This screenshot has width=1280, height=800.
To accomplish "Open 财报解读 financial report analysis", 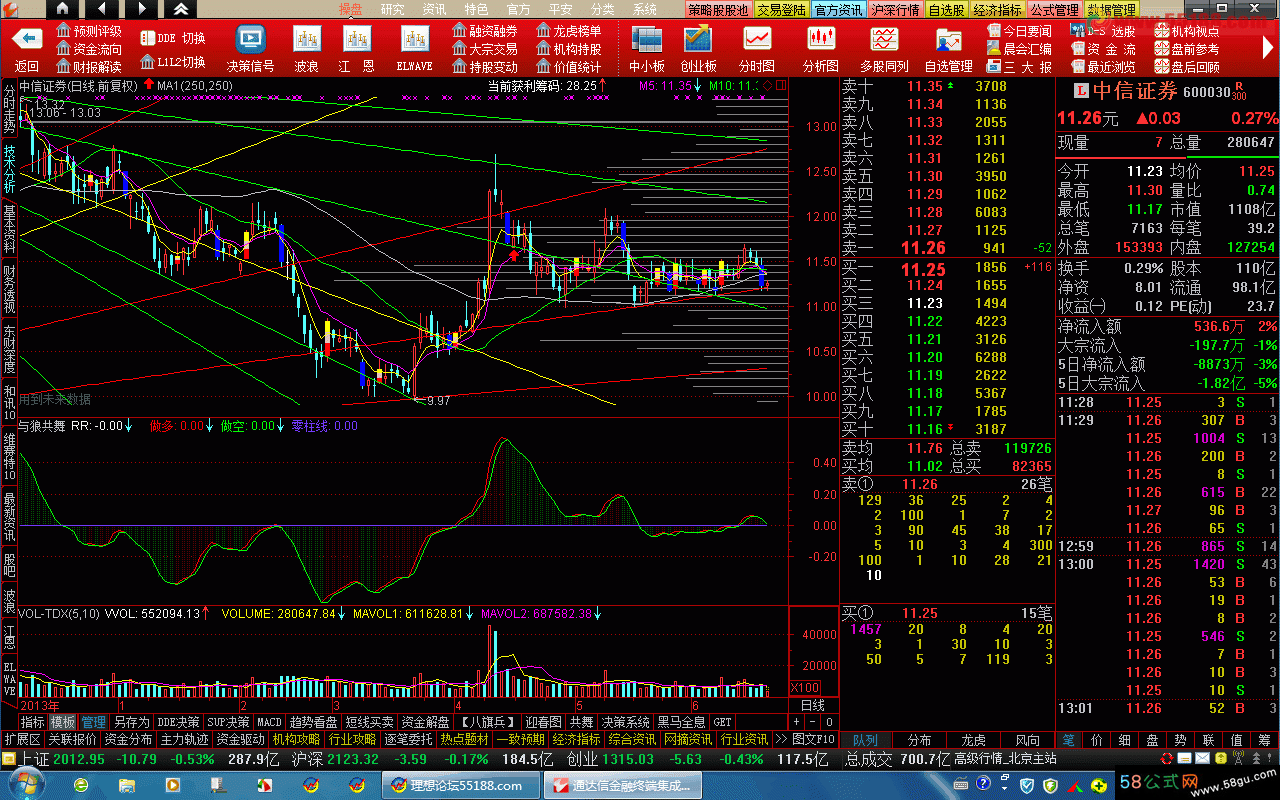I will 89,67.
